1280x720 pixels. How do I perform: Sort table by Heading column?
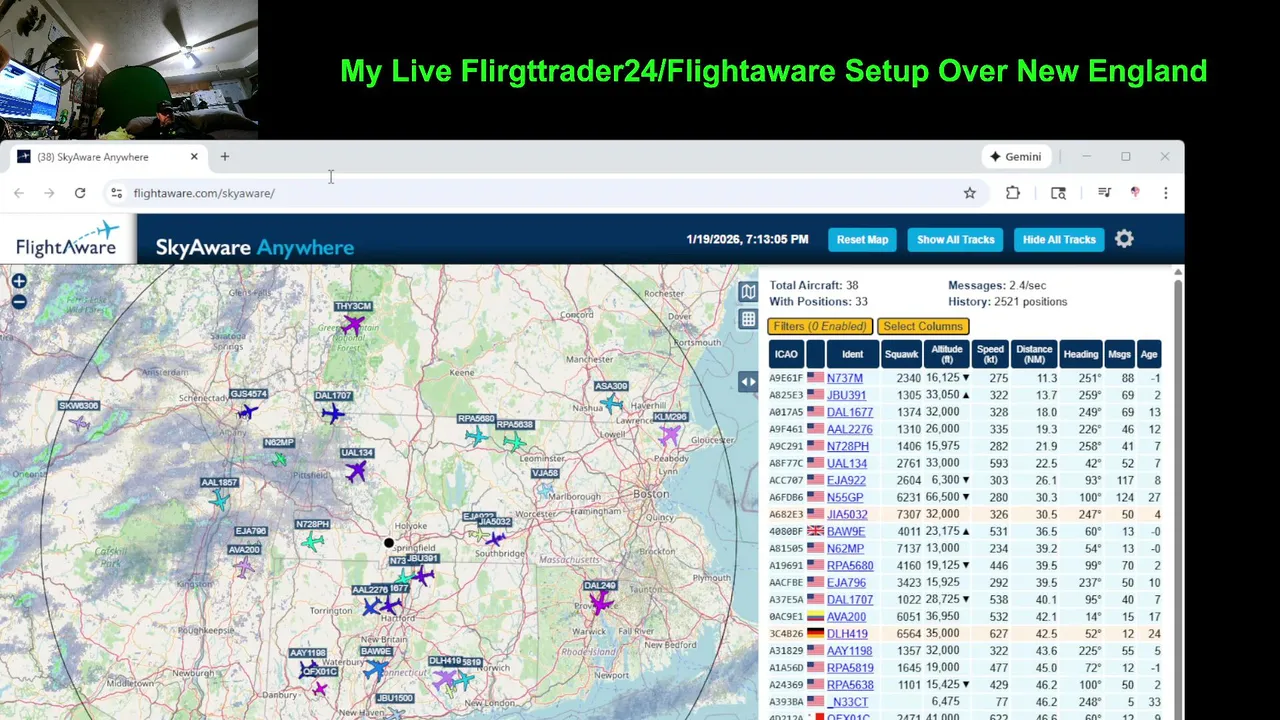[x=1081, y=354]
